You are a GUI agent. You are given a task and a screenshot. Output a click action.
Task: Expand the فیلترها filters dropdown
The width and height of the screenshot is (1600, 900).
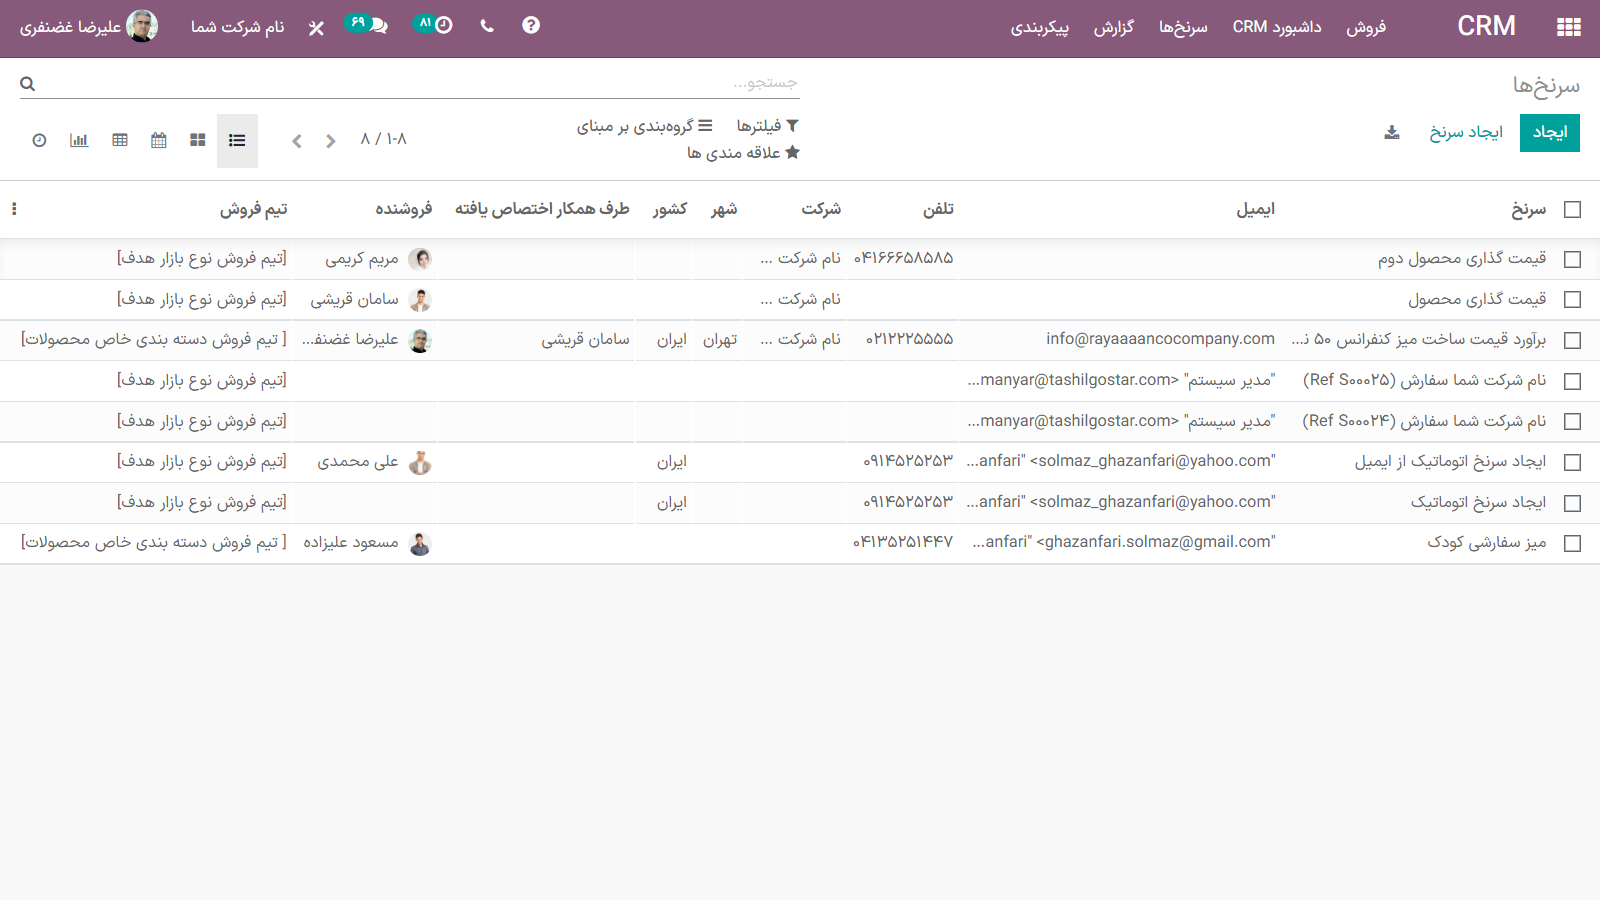click(767, 126)
